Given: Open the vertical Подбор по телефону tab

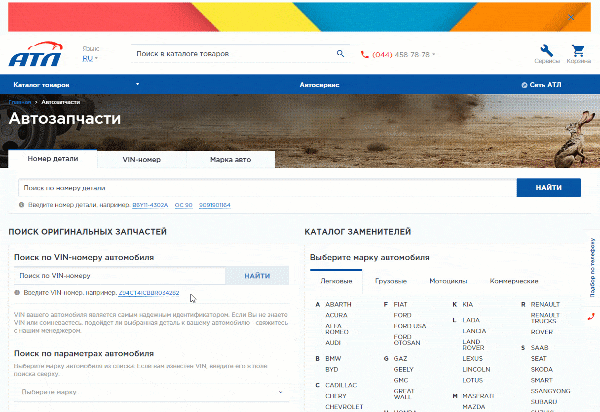Looking at the screenshot, I should point(592,268).
